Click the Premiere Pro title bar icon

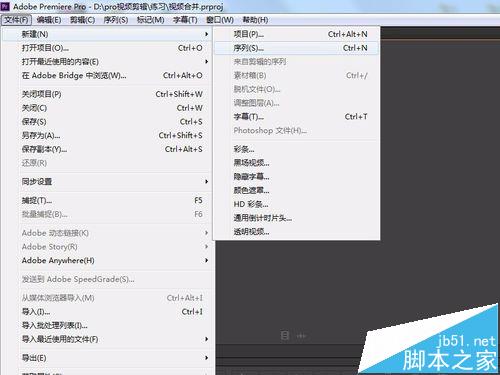[5, 6]
